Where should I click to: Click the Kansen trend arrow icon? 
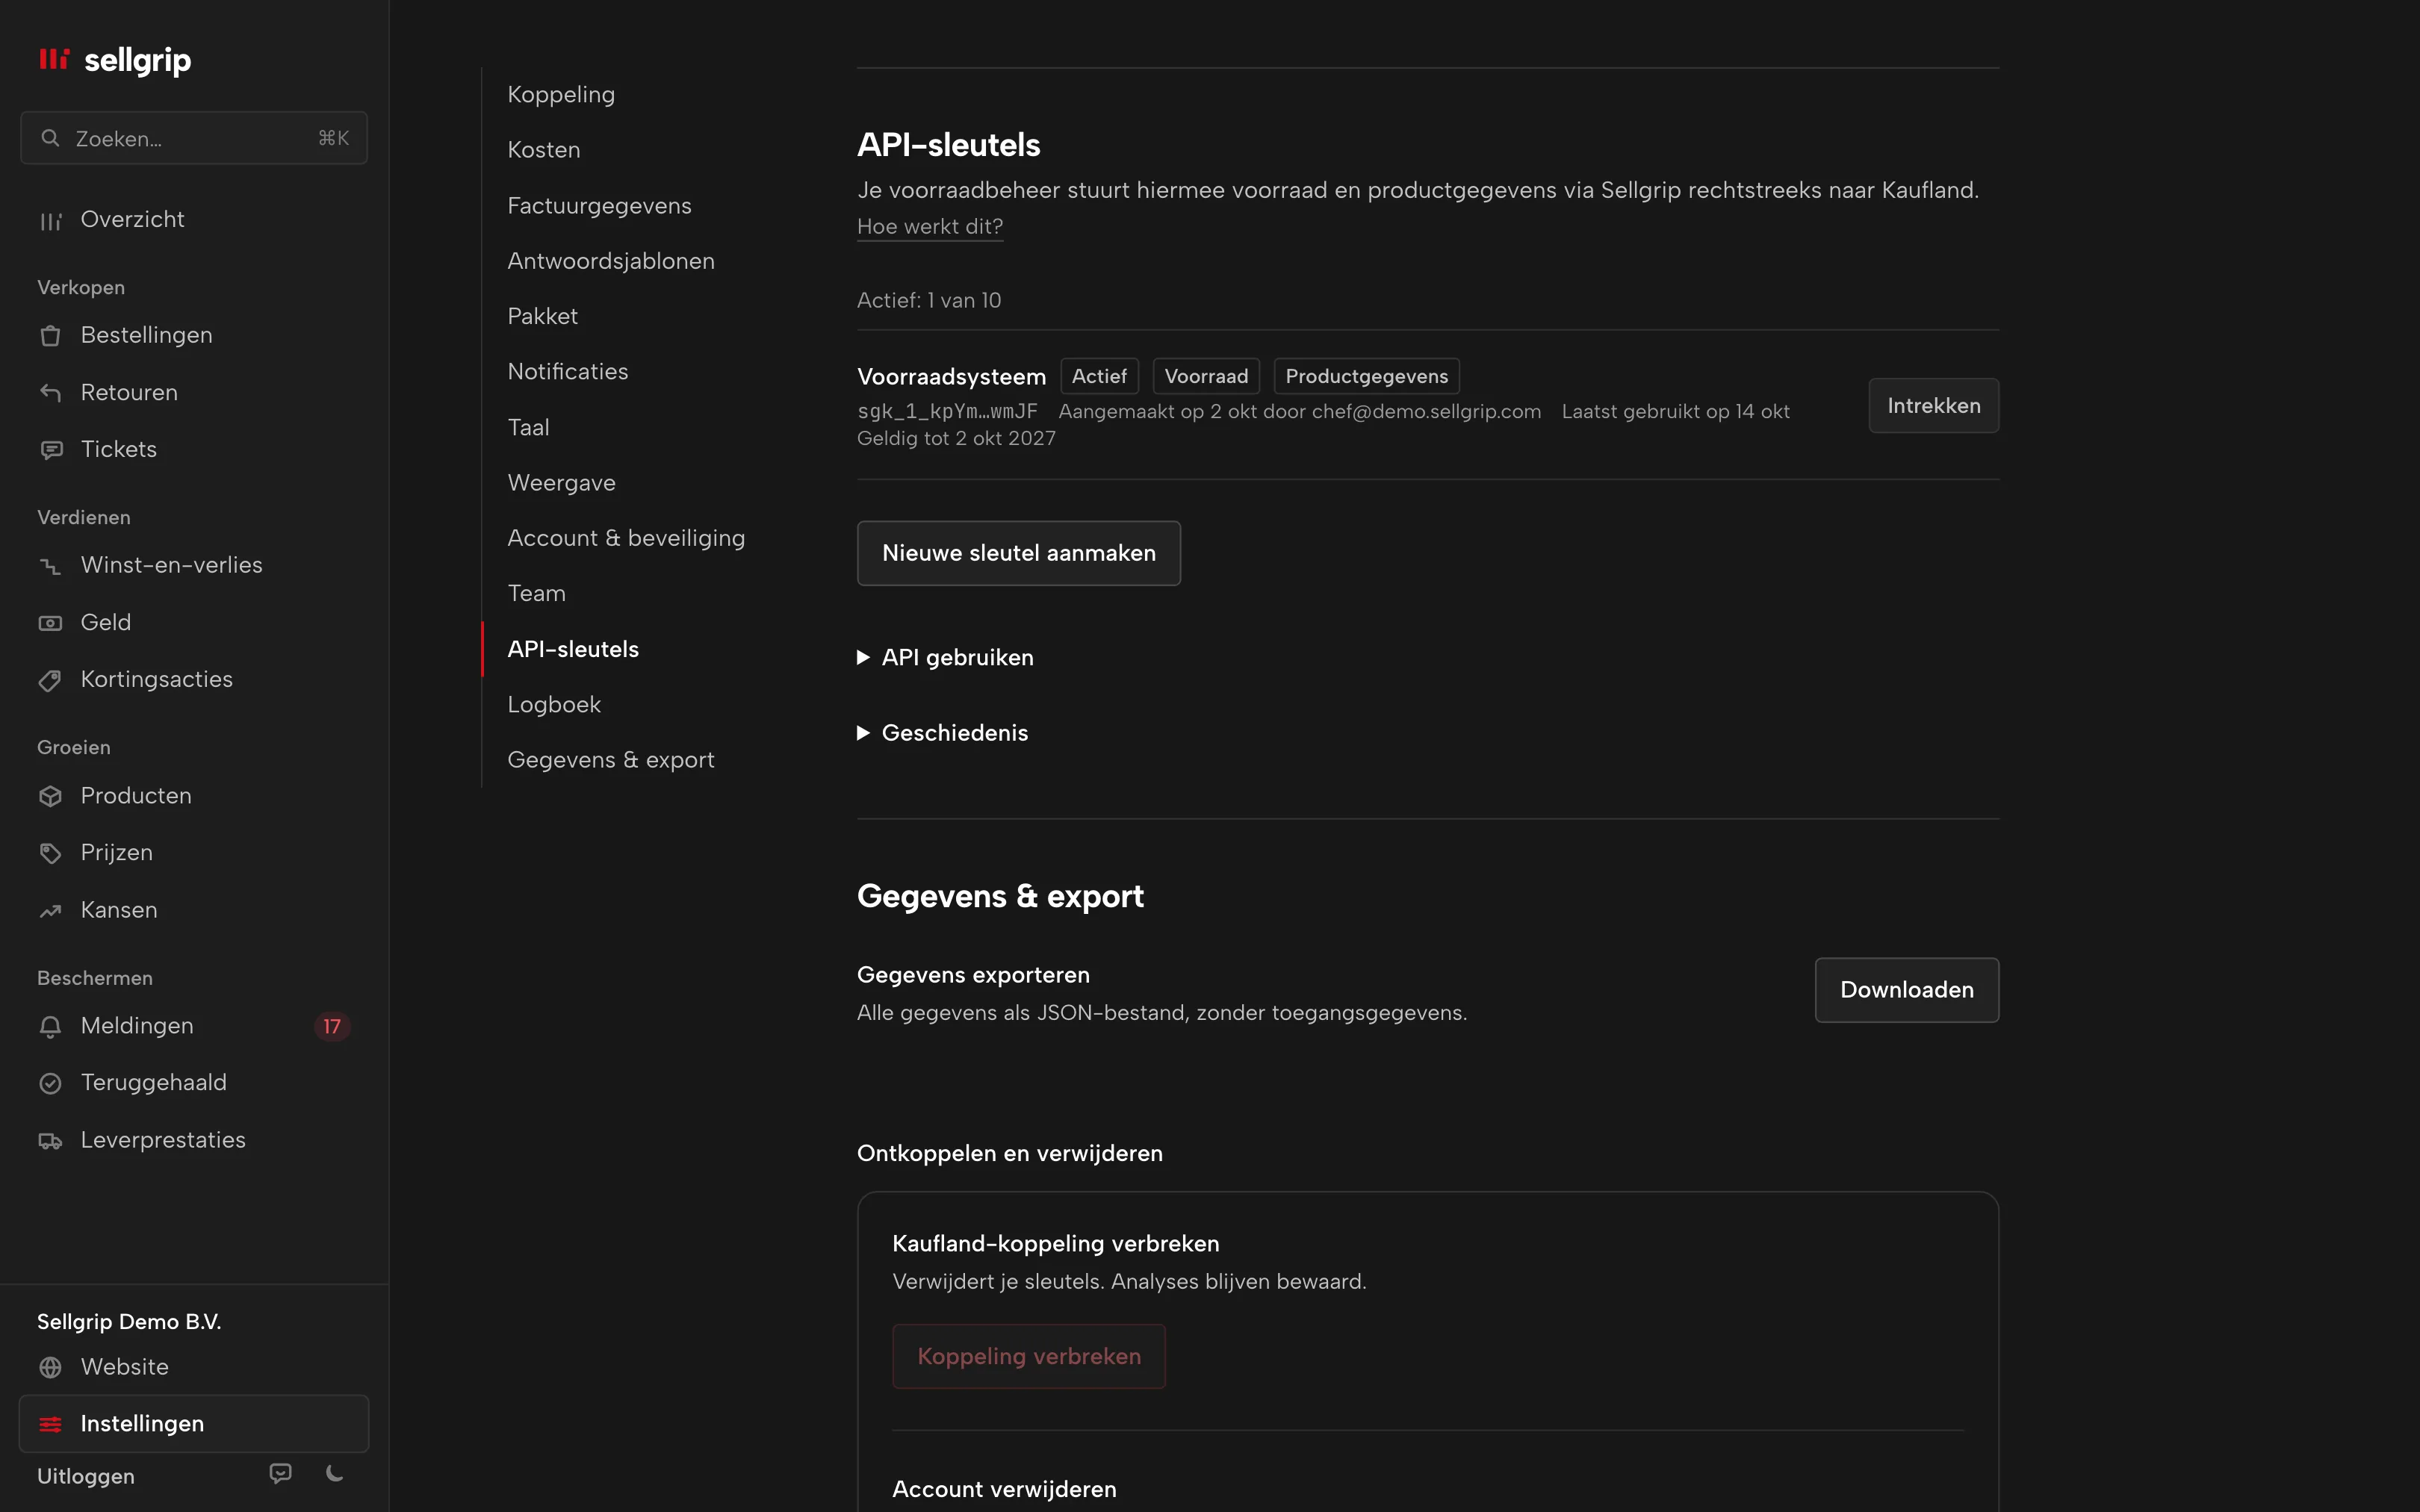coord(50,910)
